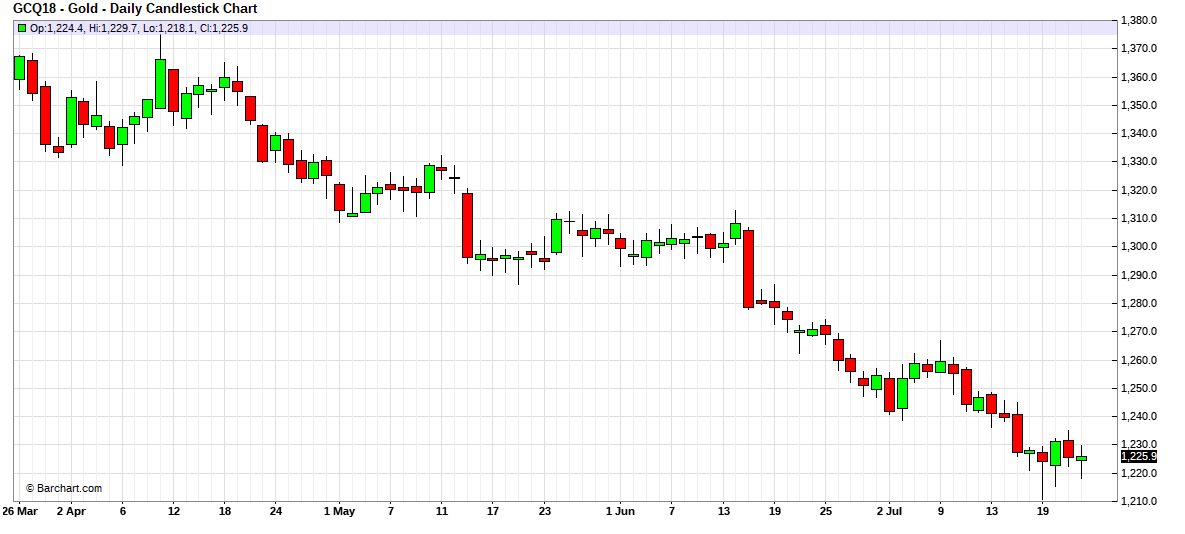This screenshot has height=534, width=1185.
Task: Click the 1,270.0 price axis label
Action: pyautogui.click(x=1140, y=332)
